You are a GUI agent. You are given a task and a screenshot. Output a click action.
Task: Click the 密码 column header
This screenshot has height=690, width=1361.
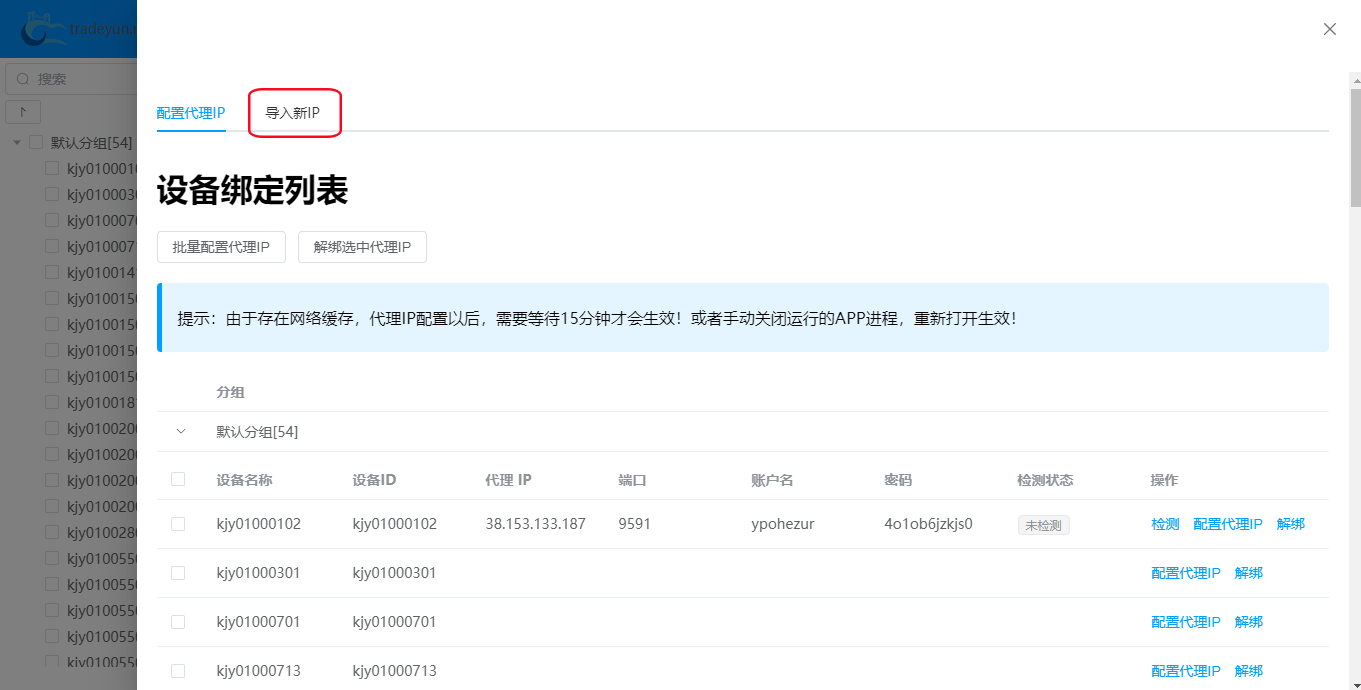pyautogui.click(x=898, y=480)
